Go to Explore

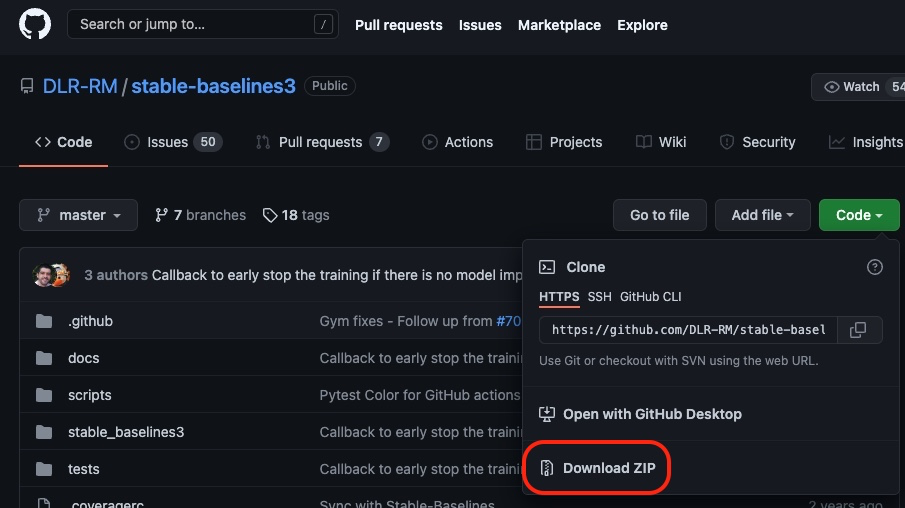click(x=642, y=25)
